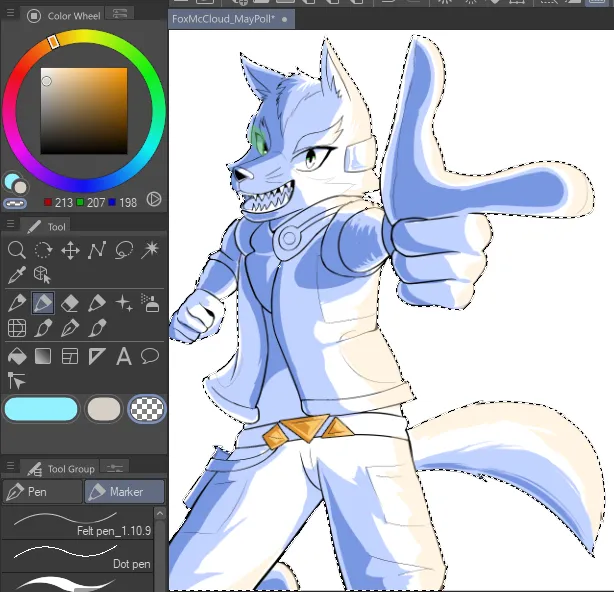This screenshot has height=592, width=614.
Task: Click the main color circle under the color wheel
Action: pyautogui.click(x=11, y=180)
